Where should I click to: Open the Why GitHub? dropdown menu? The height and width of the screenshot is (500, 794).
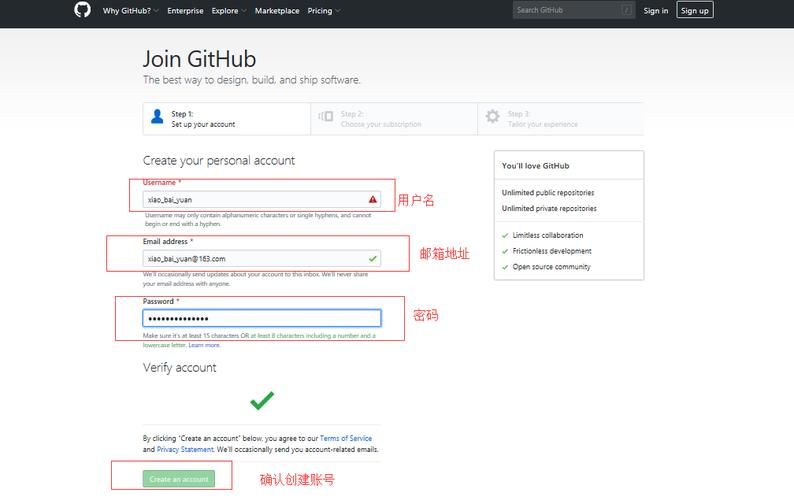(131, 11)
